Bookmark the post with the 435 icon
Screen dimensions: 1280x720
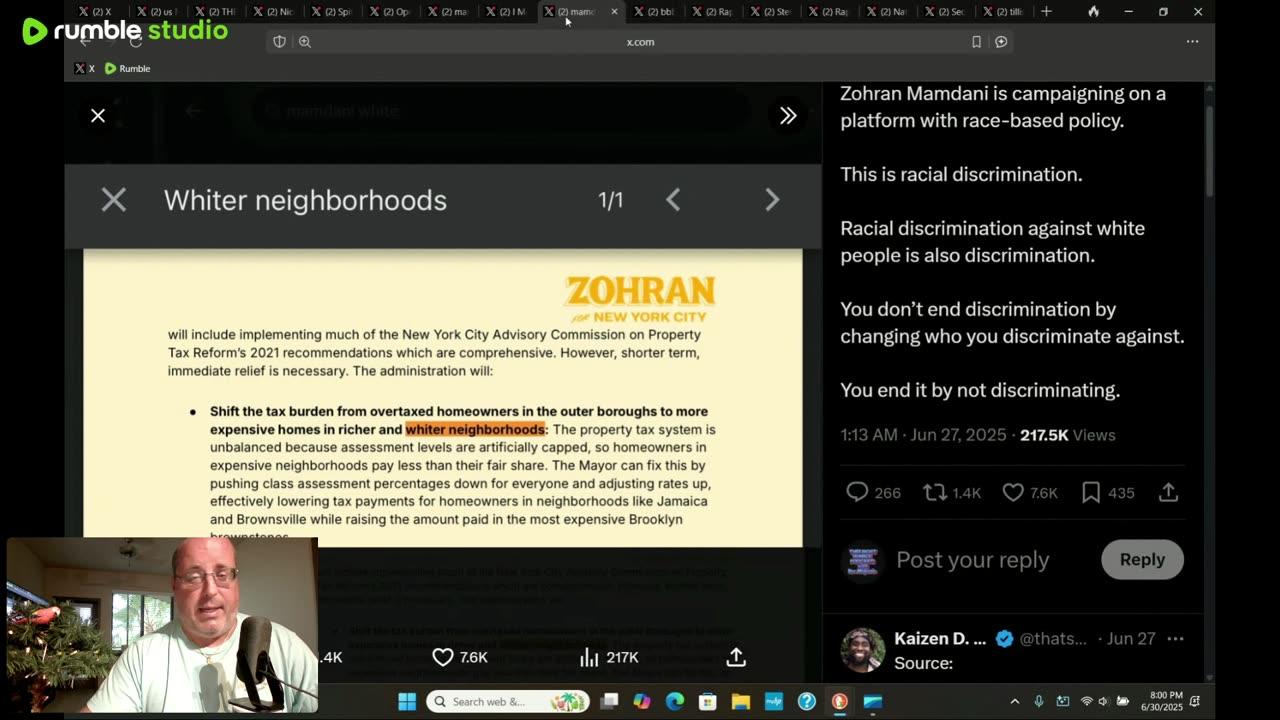pos(1091,492)
